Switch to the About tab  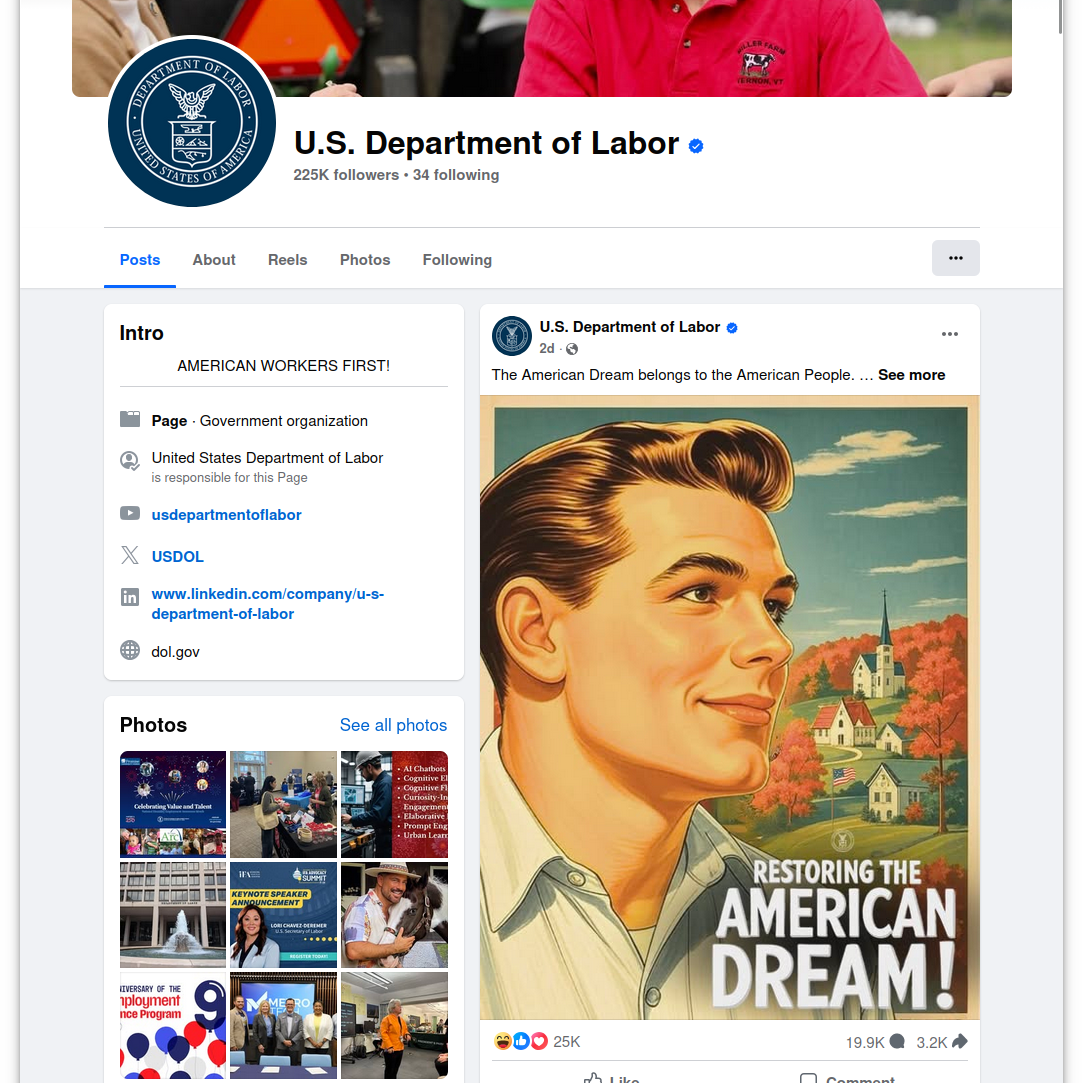pos(213,260)
